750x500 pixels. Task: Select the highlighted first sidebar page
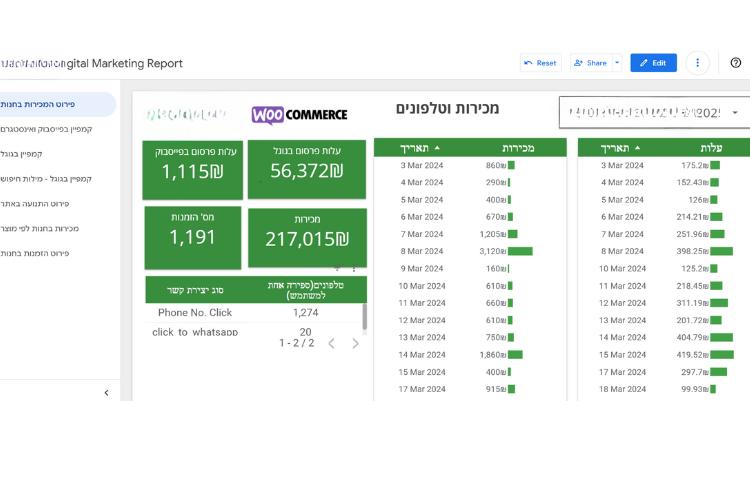pyautogui.click(x=57, y=104)
